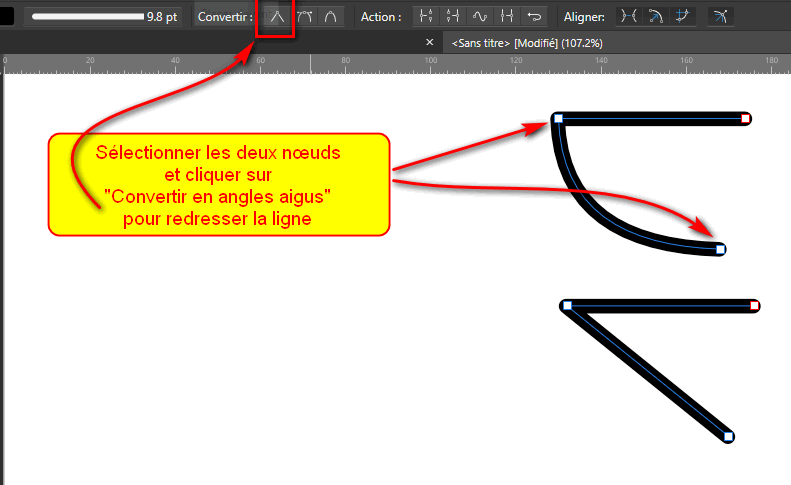
Task: Click the Break curve action icon
Action: point(426,17)
